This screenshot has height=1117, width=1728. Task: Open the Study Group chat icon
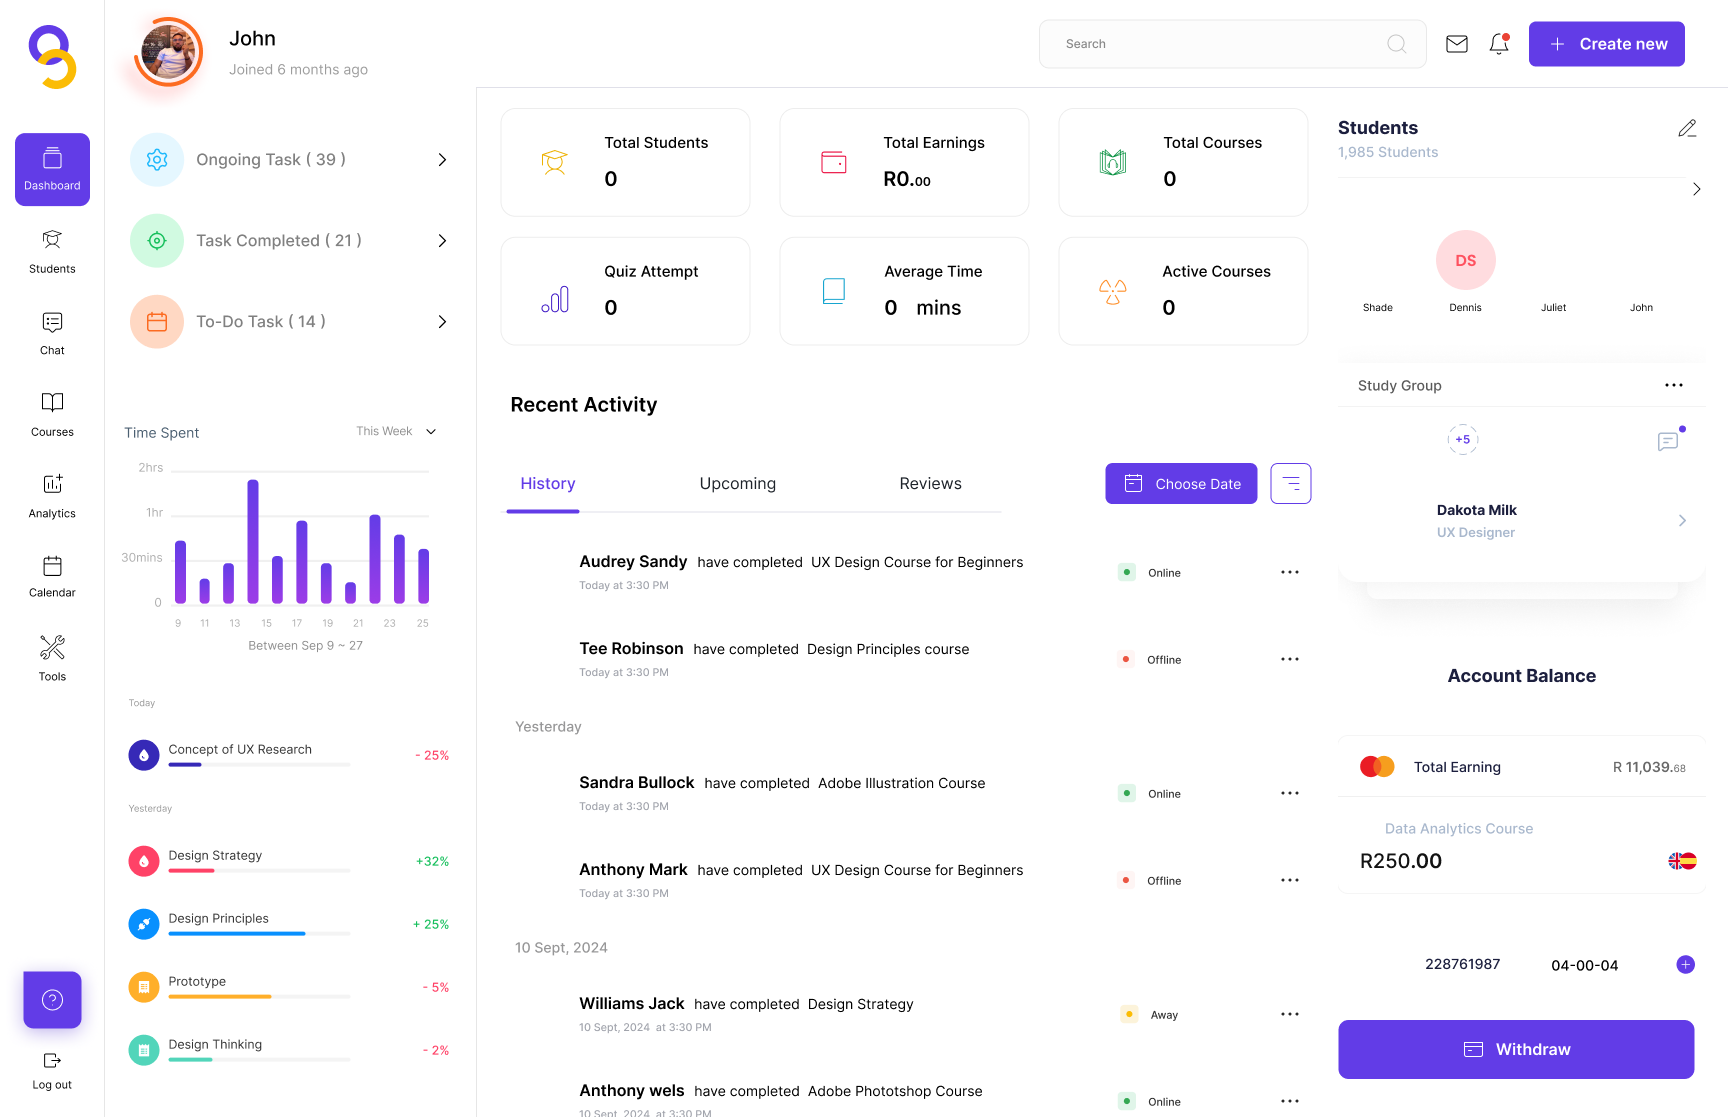pyautogui.click(x=1668, y=441)
